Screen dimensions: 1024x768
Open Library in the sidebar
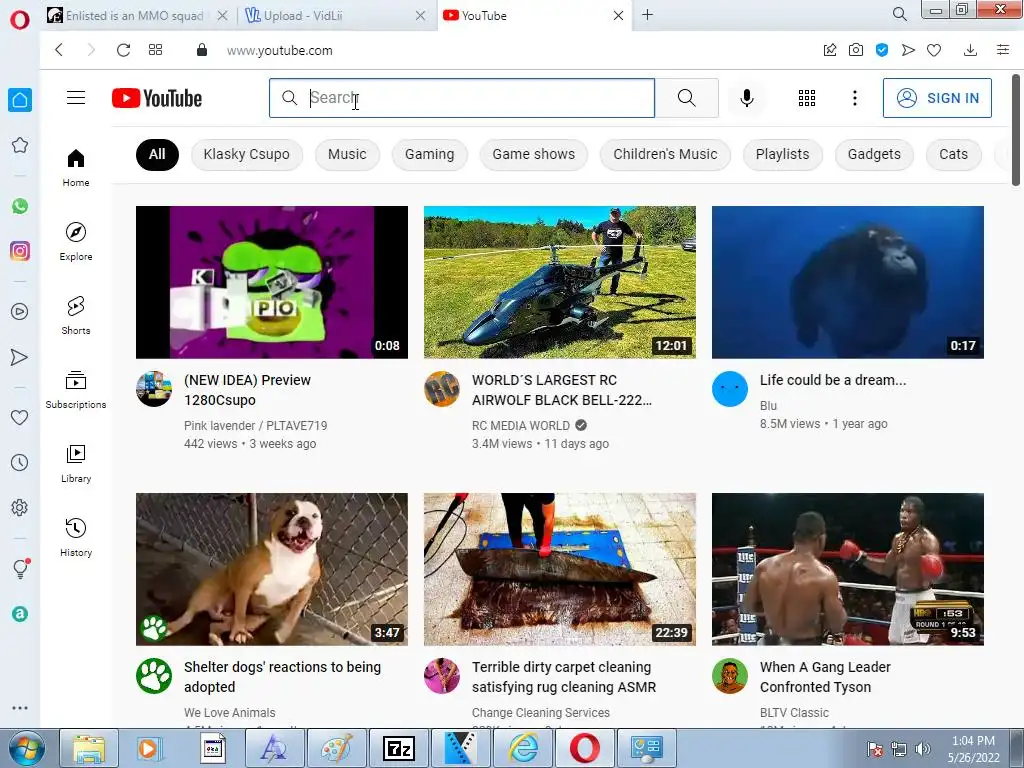pos(76,464)
